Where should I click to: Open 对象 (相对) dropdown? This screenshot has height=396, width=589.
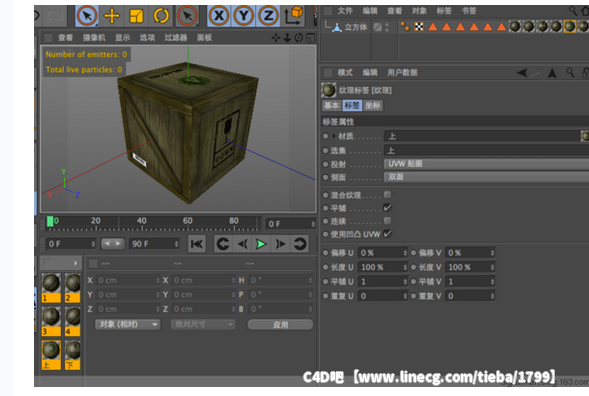128,324
